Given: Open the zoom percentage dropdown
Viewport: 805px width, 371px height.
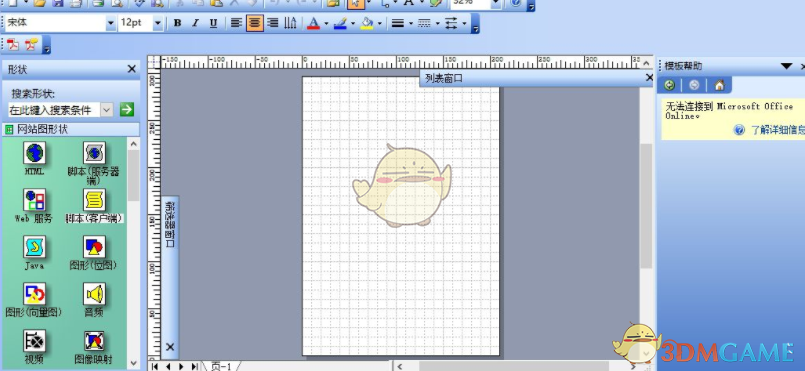Looking at the screenshot, I should coord(495,3).
